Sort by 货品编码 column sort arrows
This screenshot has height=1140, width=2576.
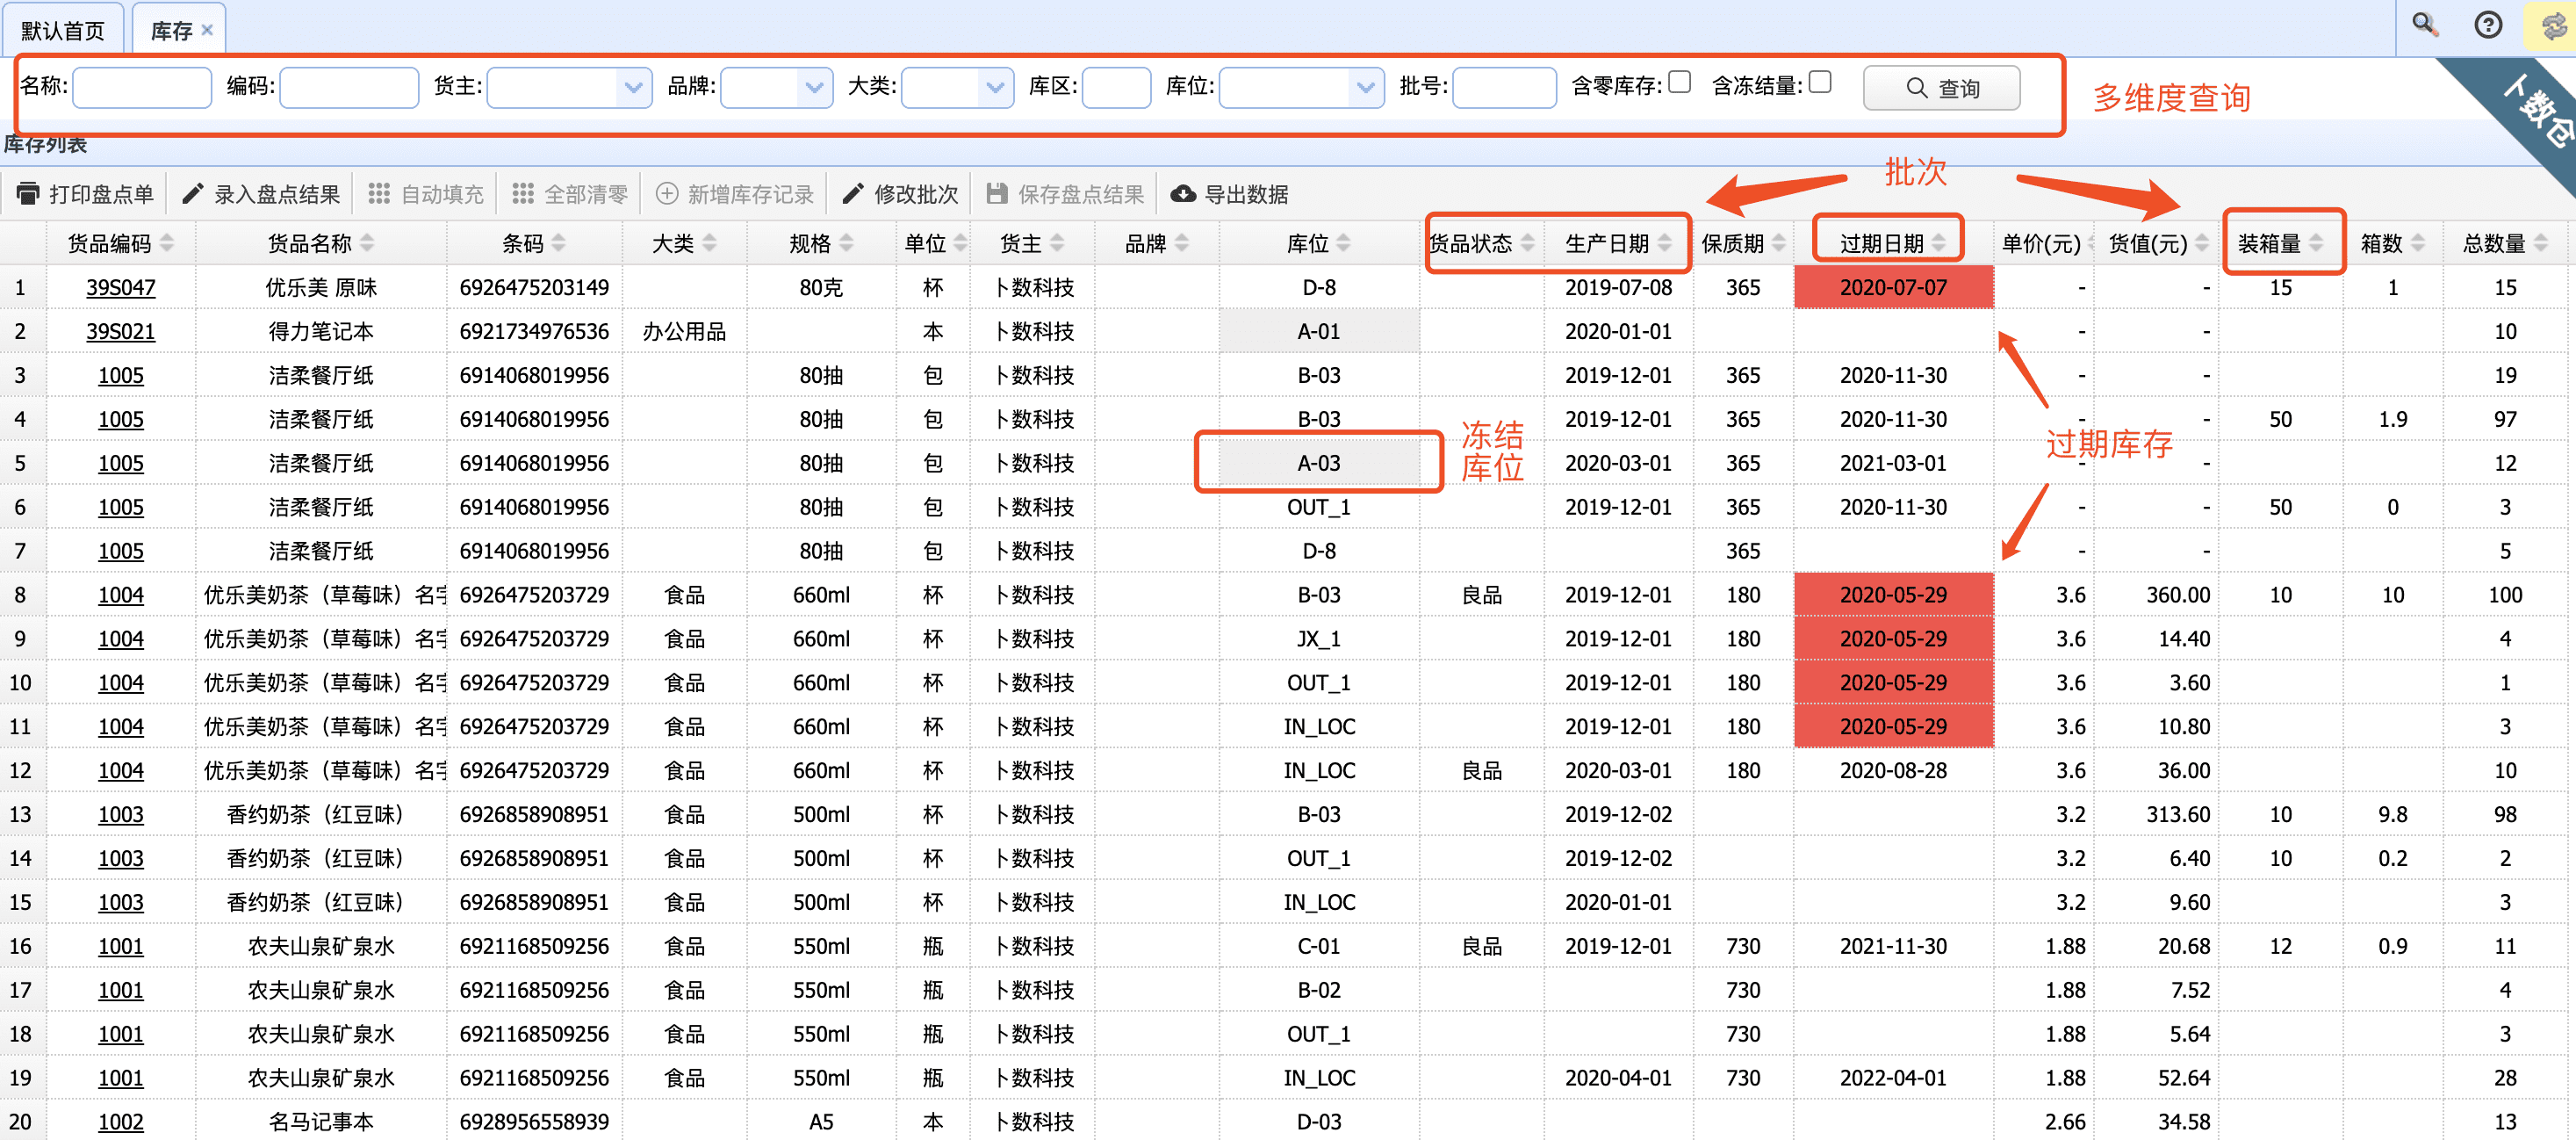(167, 243)
